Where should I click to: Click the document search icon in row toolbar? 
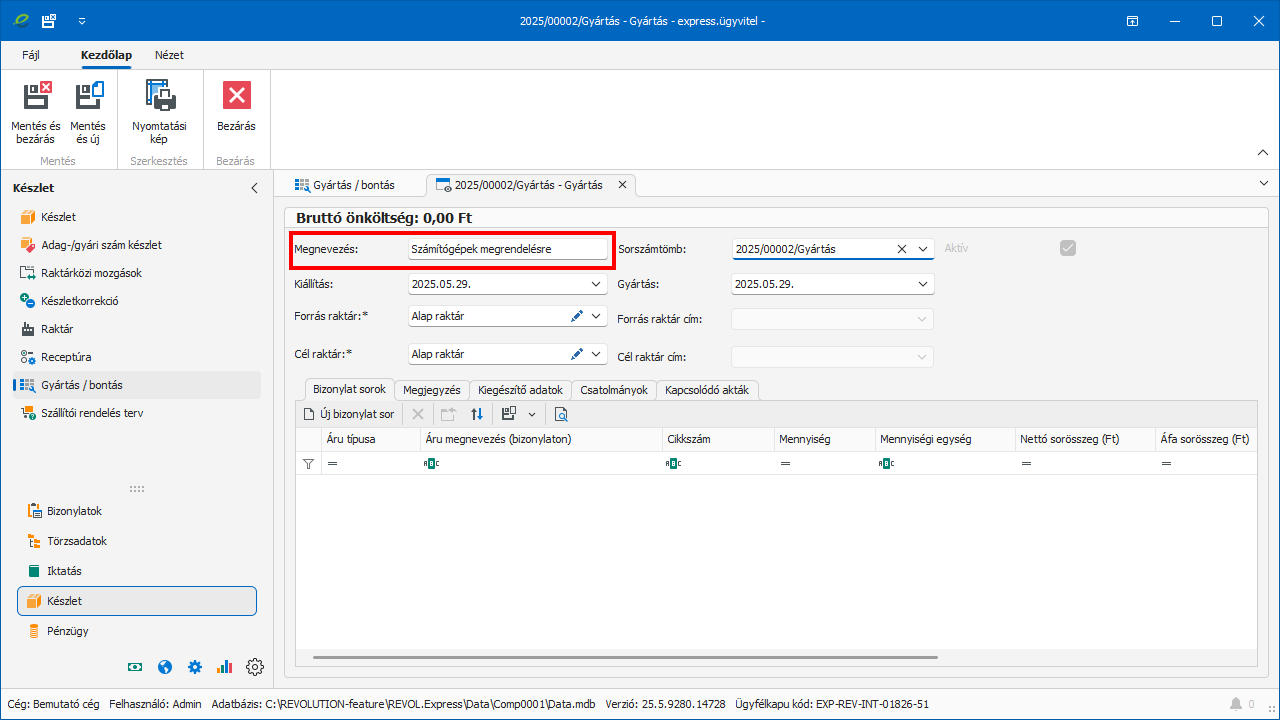pos(561,414)
